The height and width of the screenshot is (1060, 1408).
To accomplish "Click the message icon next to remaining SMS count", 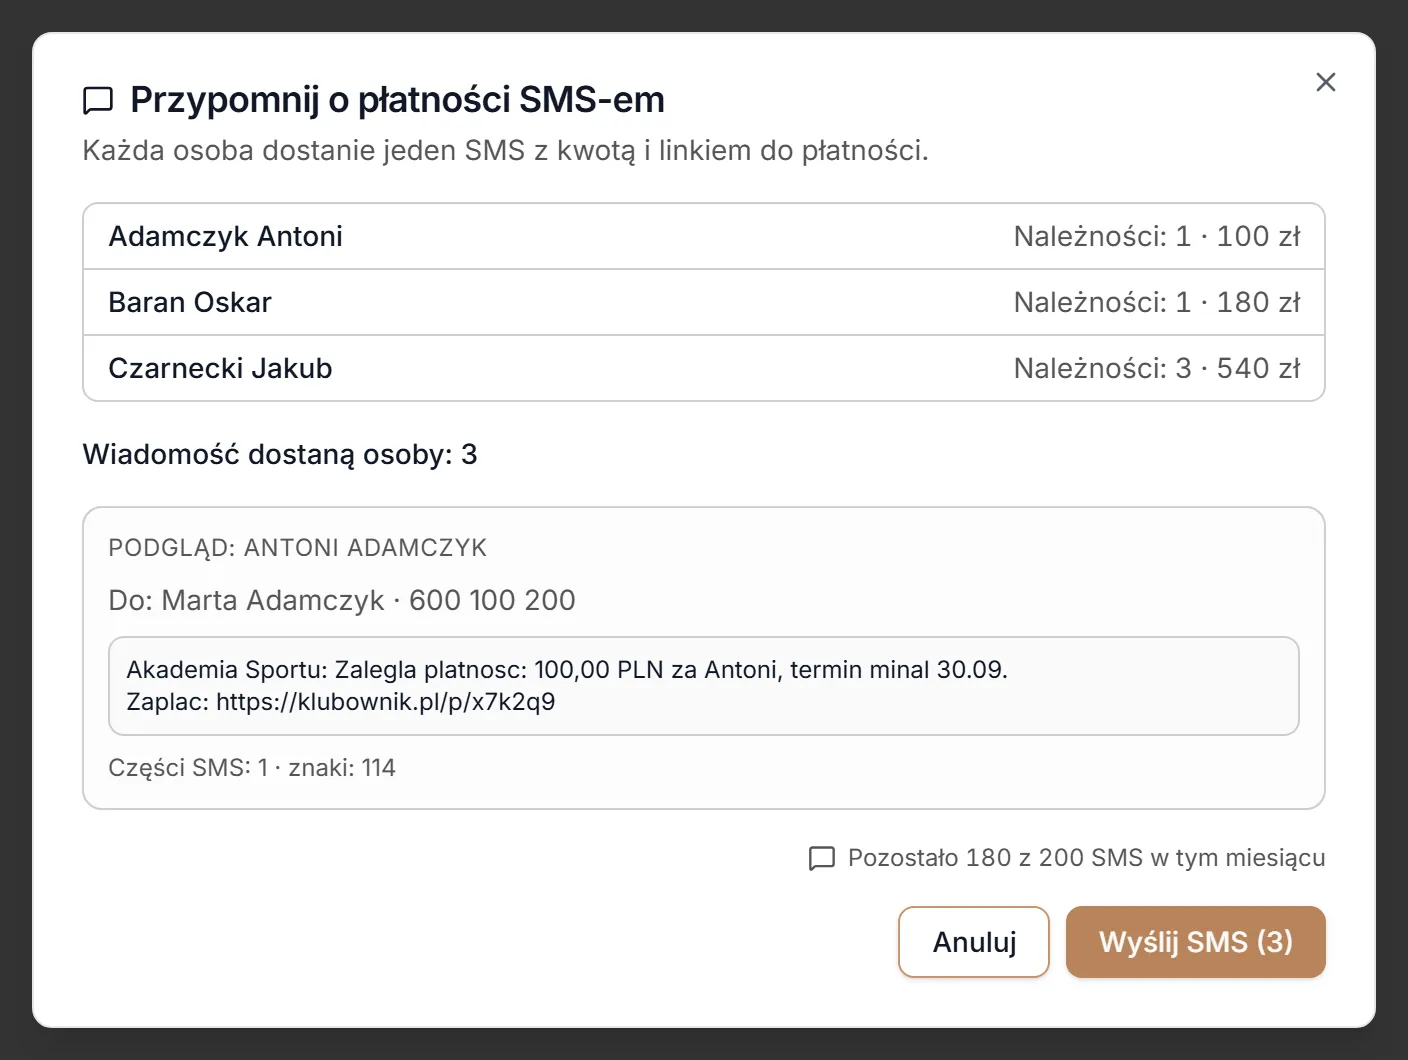I will [x=822, y=858].
